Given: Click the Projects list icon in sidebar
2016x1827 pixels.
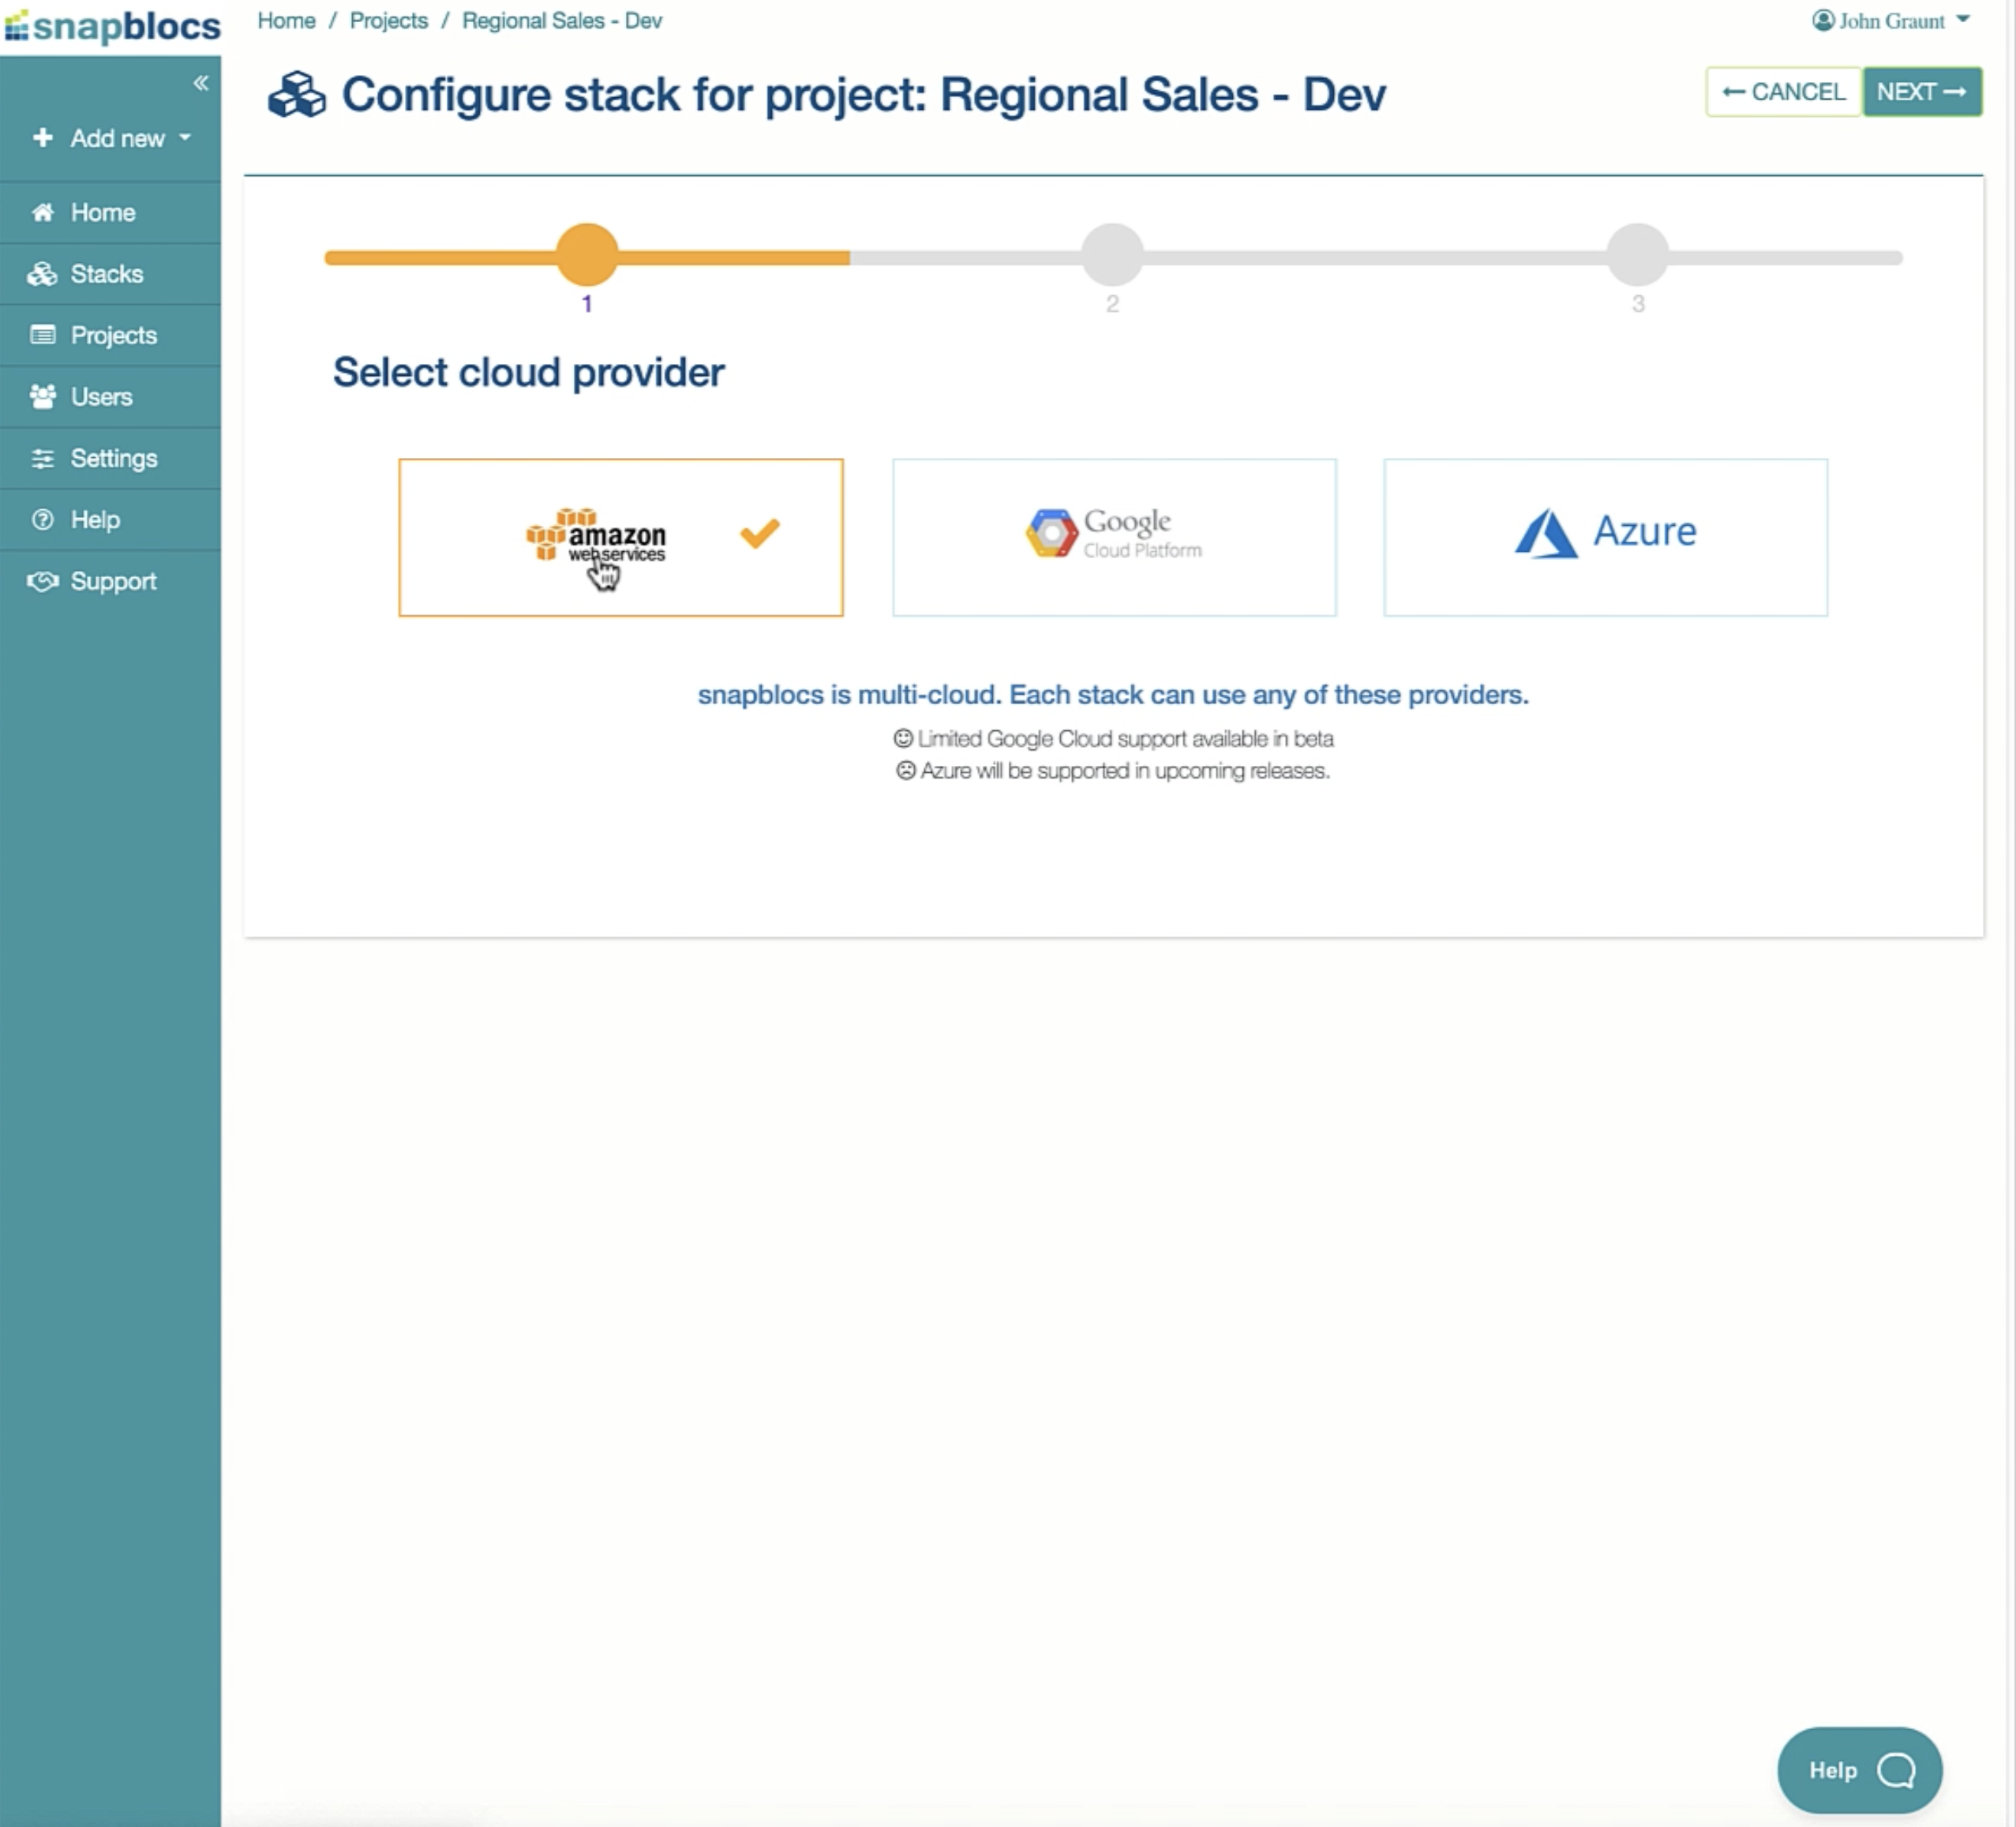Looking at the screenshot, I should pos(42,335).
